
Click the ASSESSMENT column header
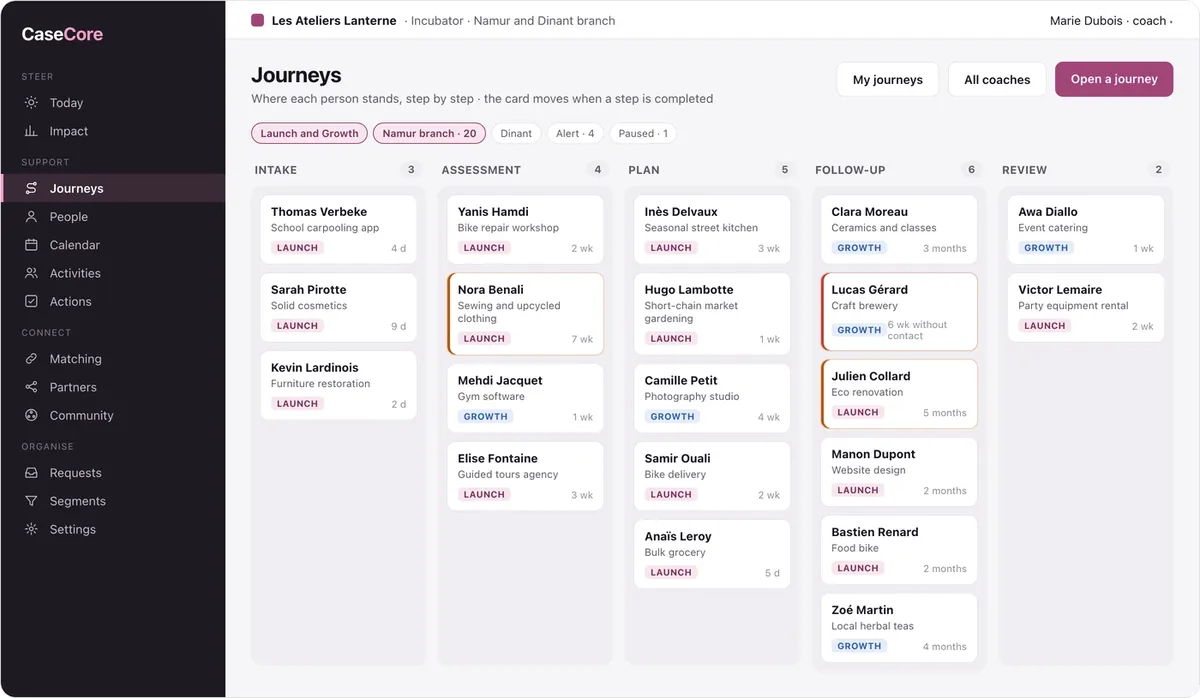click(481, 170)
